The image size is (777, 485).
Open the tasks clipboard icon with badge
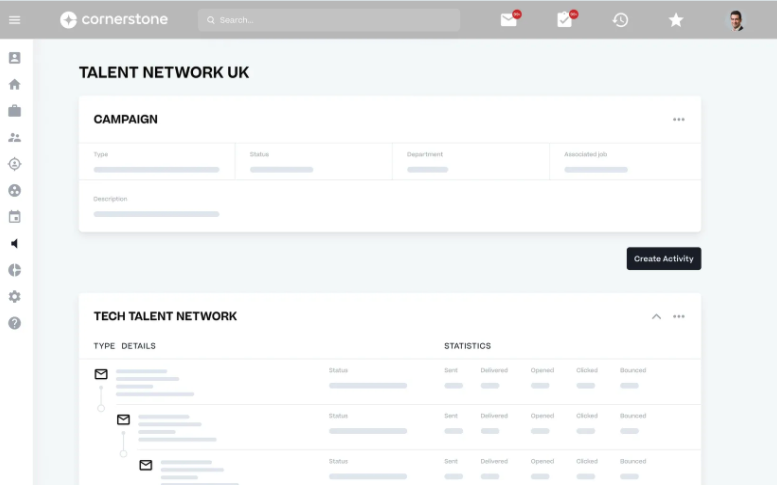point(565,20)
